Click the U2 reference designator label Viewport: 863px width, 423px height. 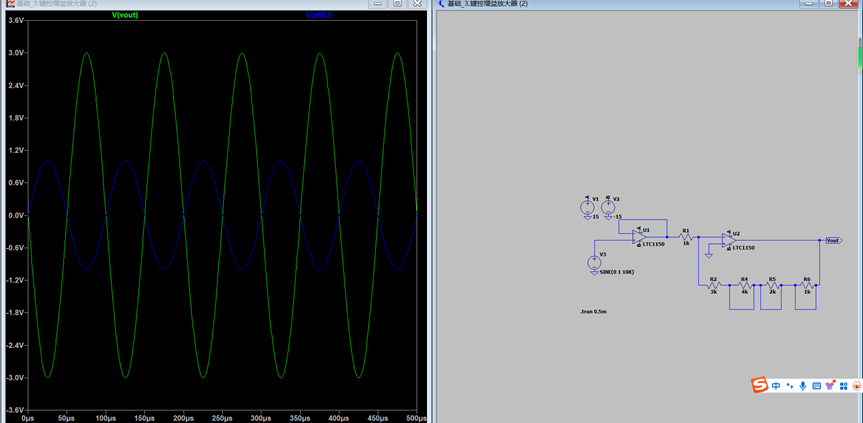pyautogui.click(x=736, y=234)
